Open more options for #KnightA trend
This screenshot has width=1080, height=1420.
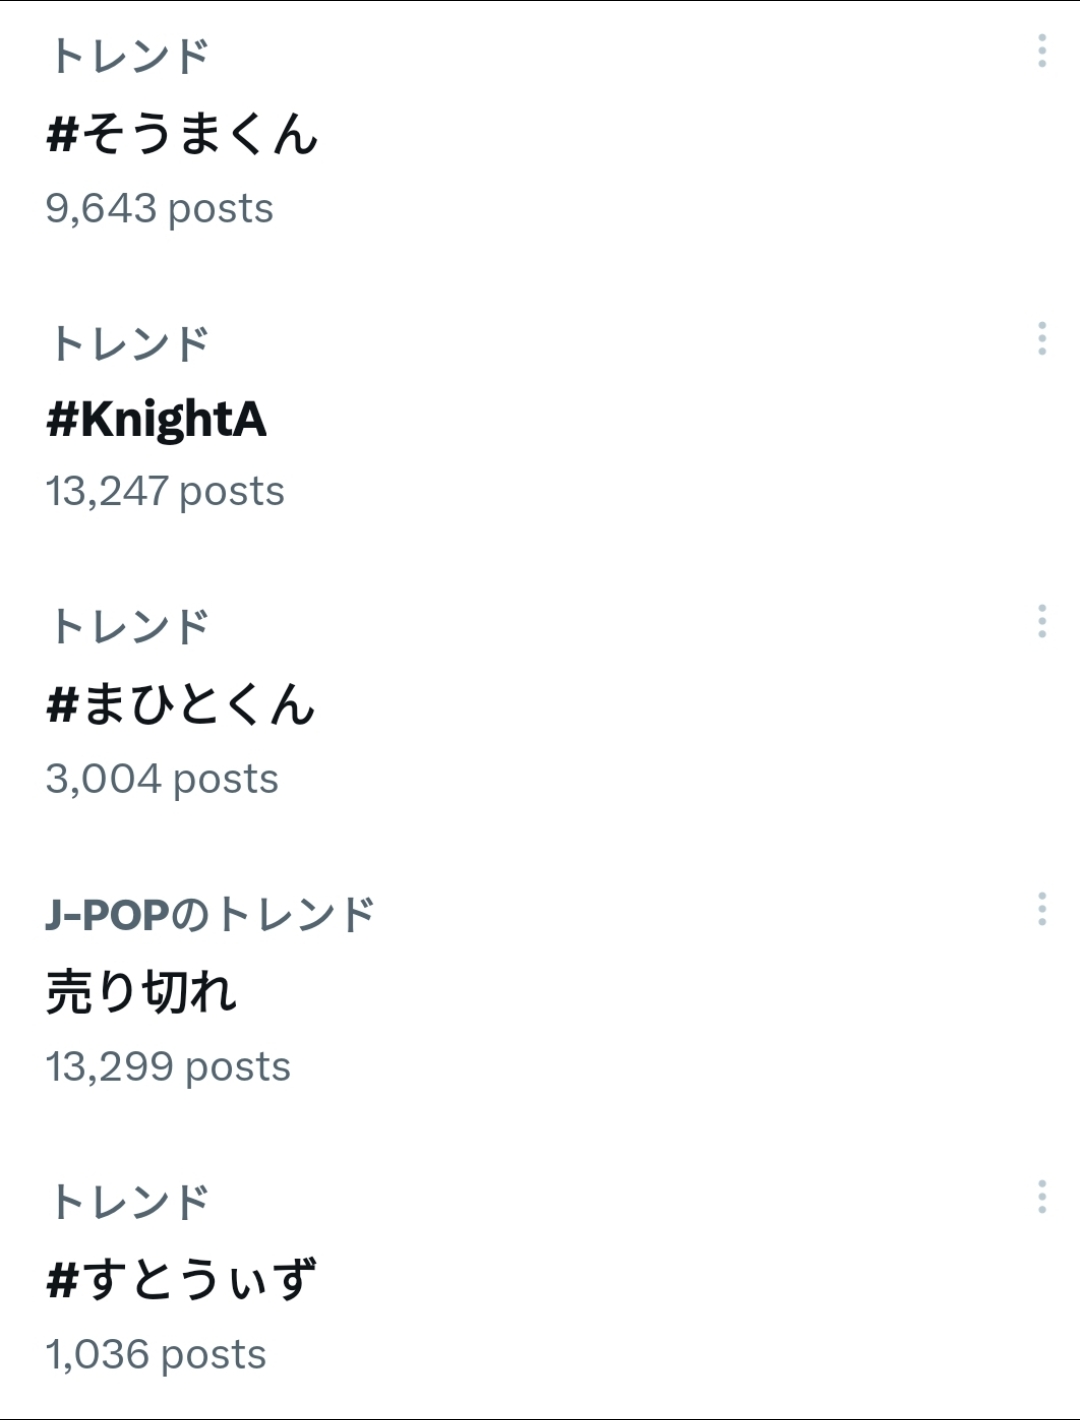coord(1042,339)
